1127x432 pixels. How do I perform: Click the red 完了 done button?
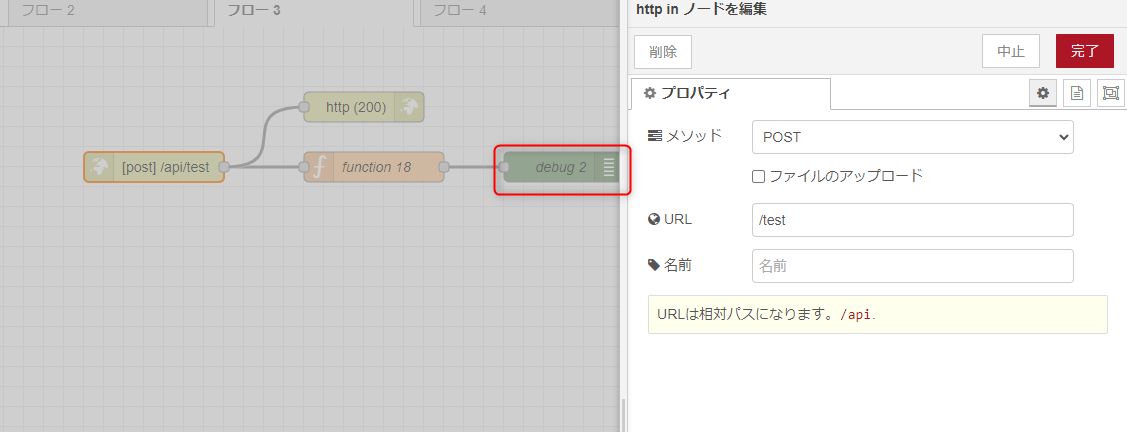1085,51
